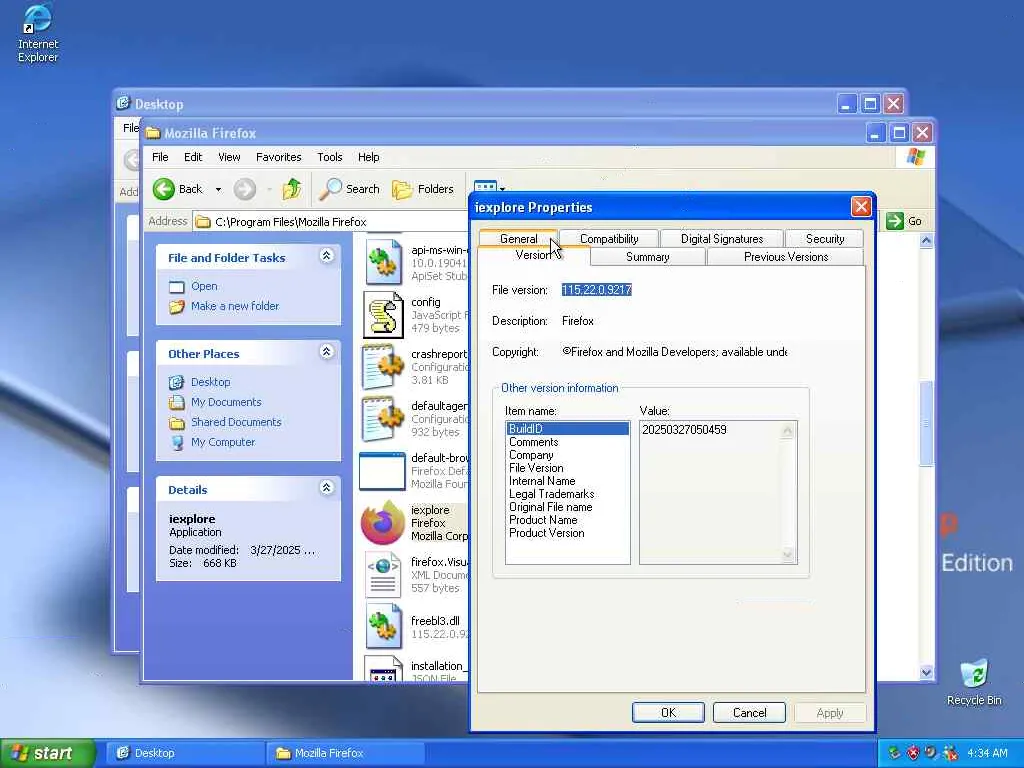Click the Windows flag logo in Explorer
Image resolution: width=1024 pixels, height=768 pixels.
click(x=916, y=157)
